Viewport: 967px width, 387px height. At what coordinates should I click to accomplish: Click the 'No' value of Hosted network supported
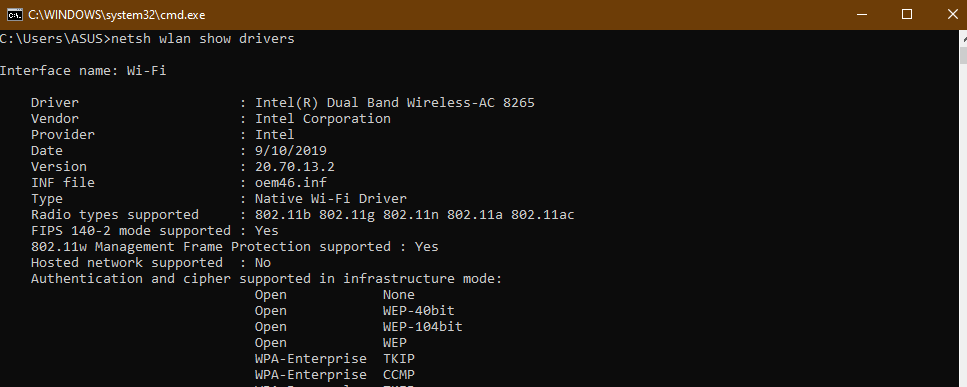pos(263,263)
